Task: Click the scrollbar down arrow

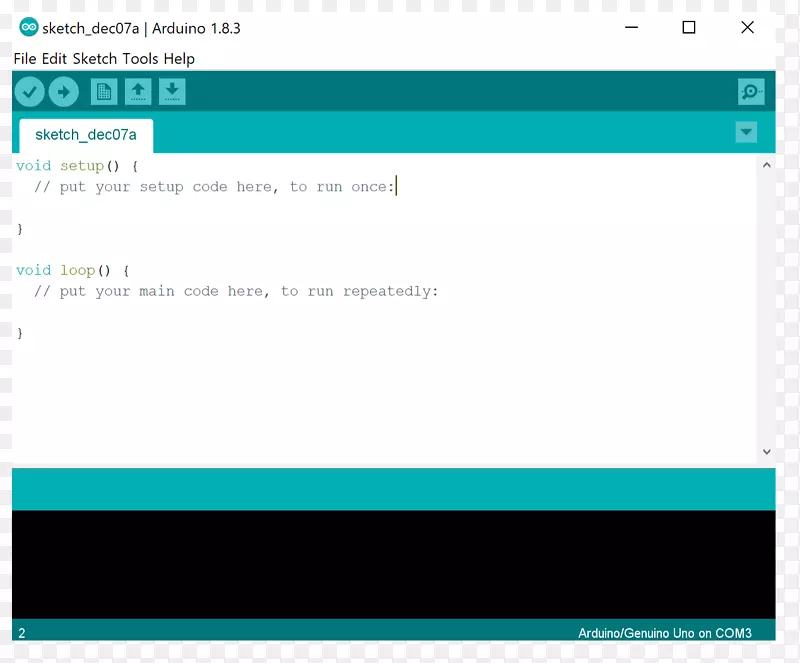Action: click(x=766, y=451)
